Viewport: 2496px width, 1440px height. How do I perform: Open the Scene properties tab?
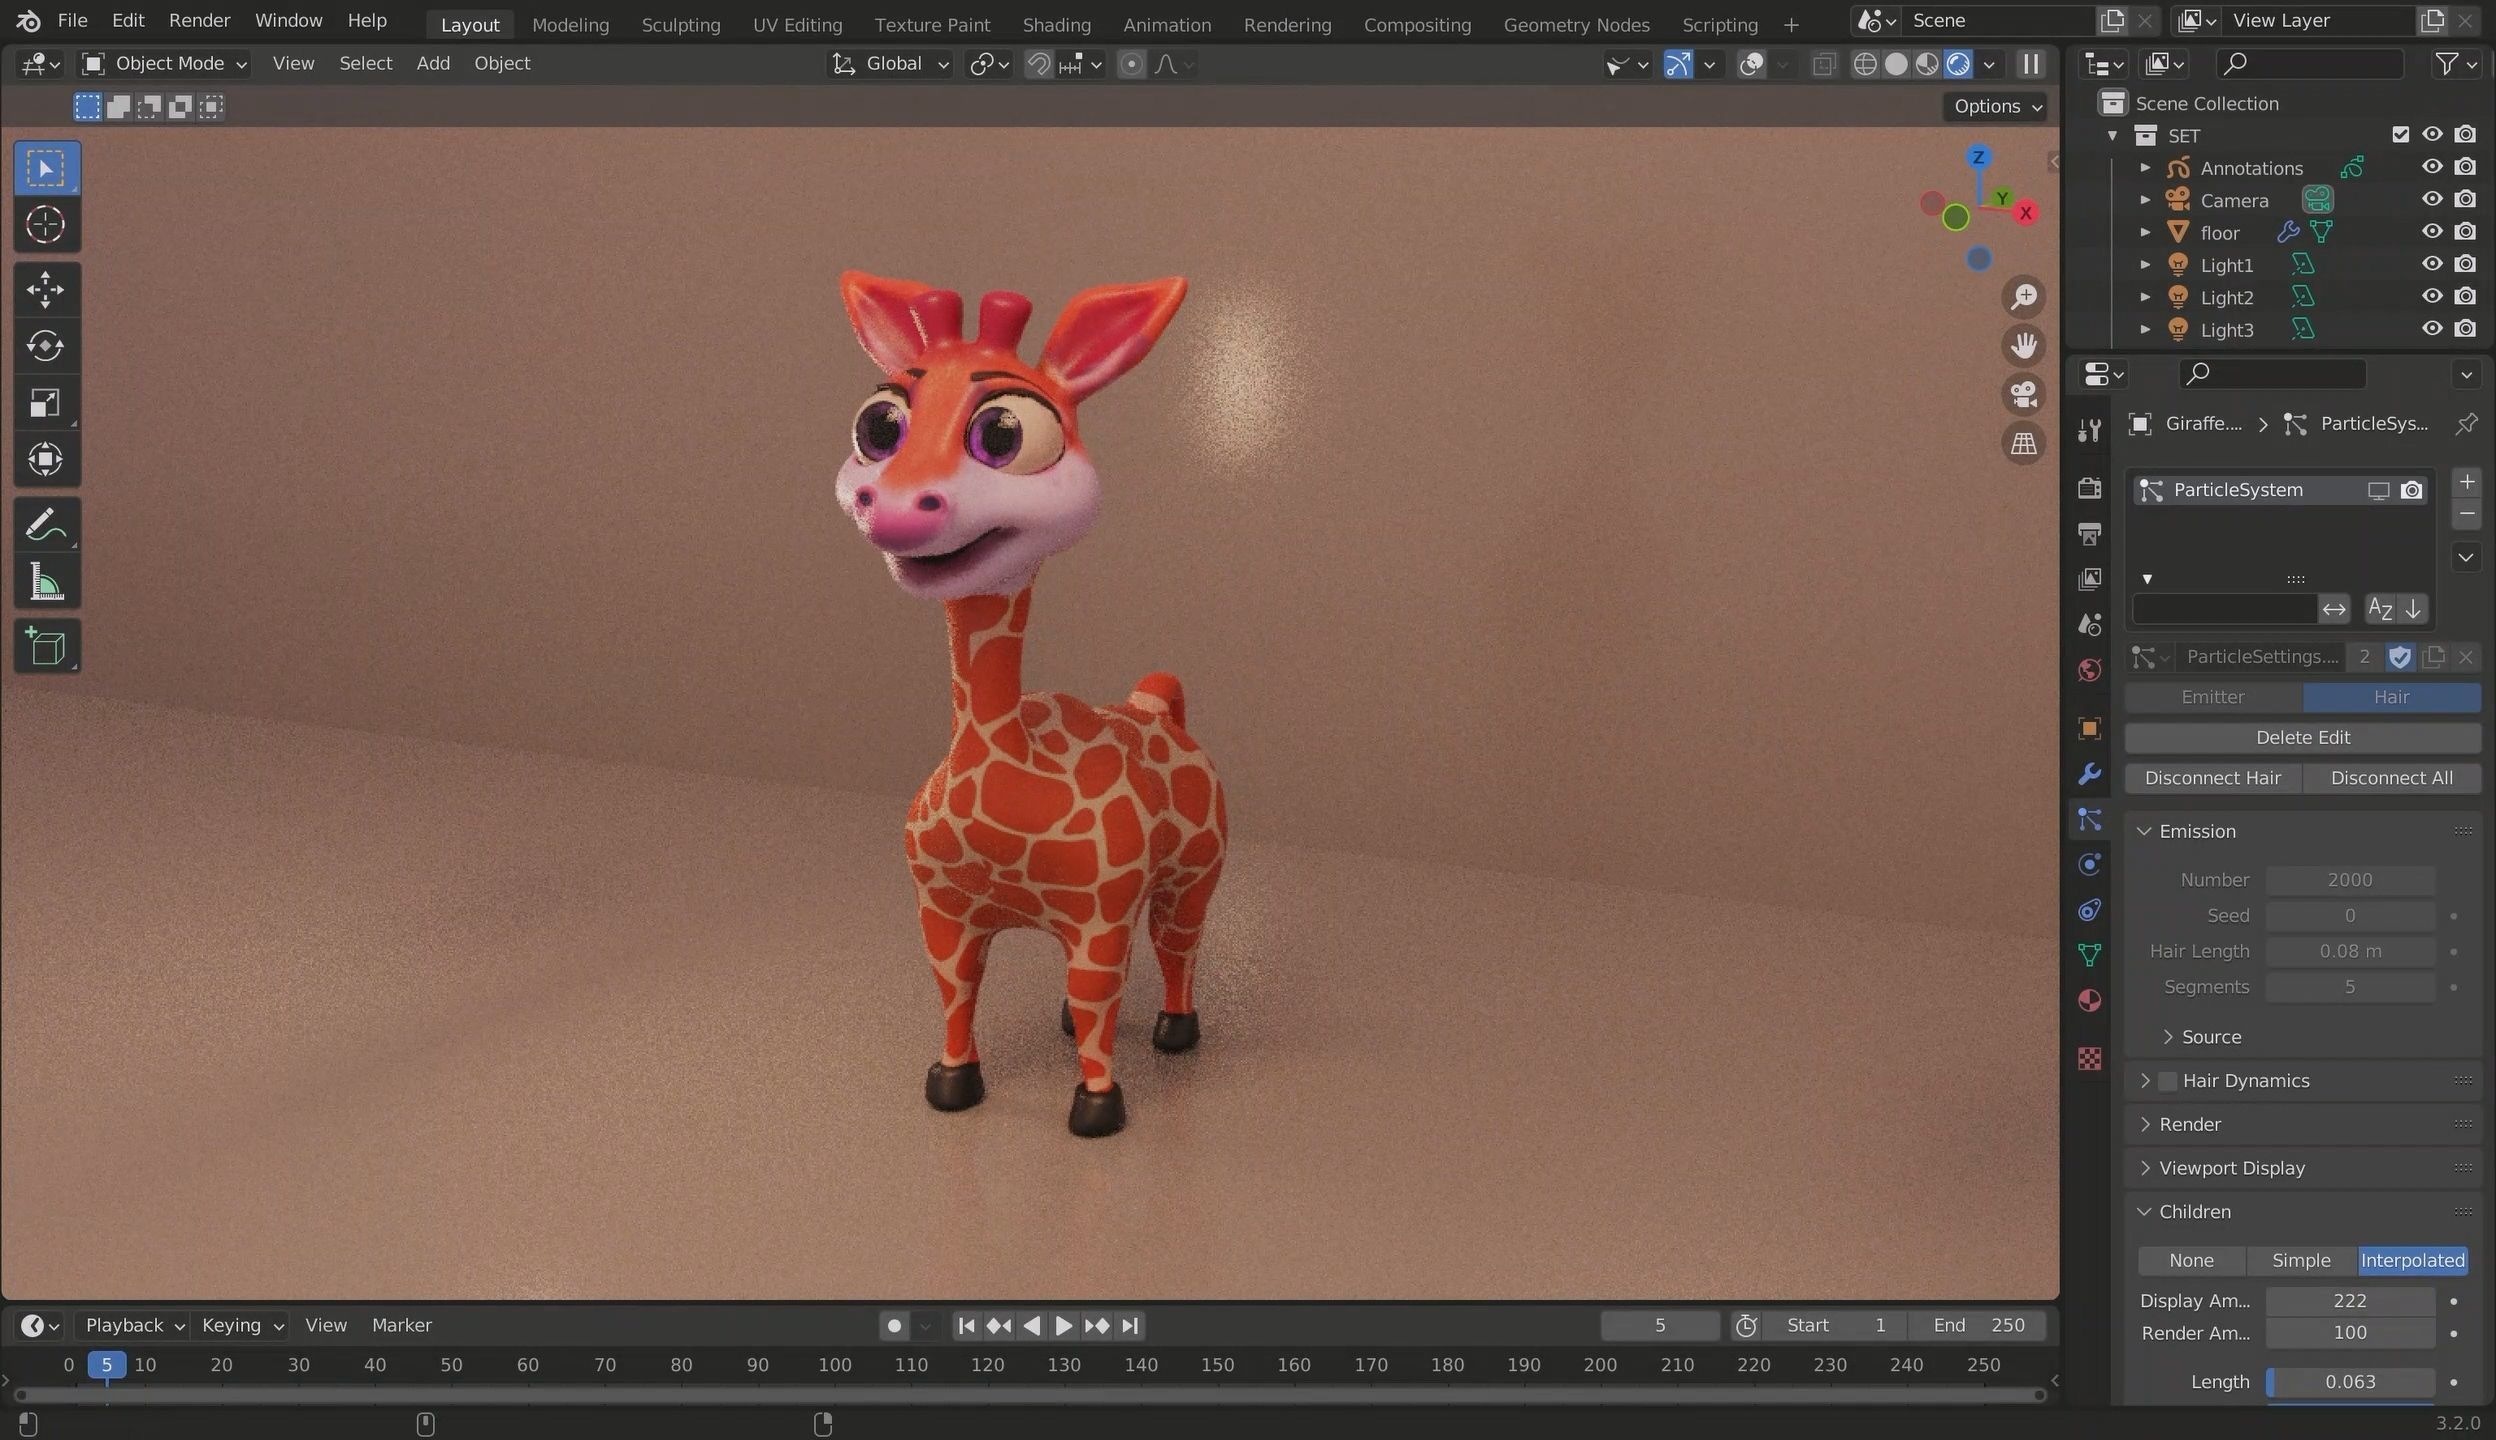click(2089, 625)
